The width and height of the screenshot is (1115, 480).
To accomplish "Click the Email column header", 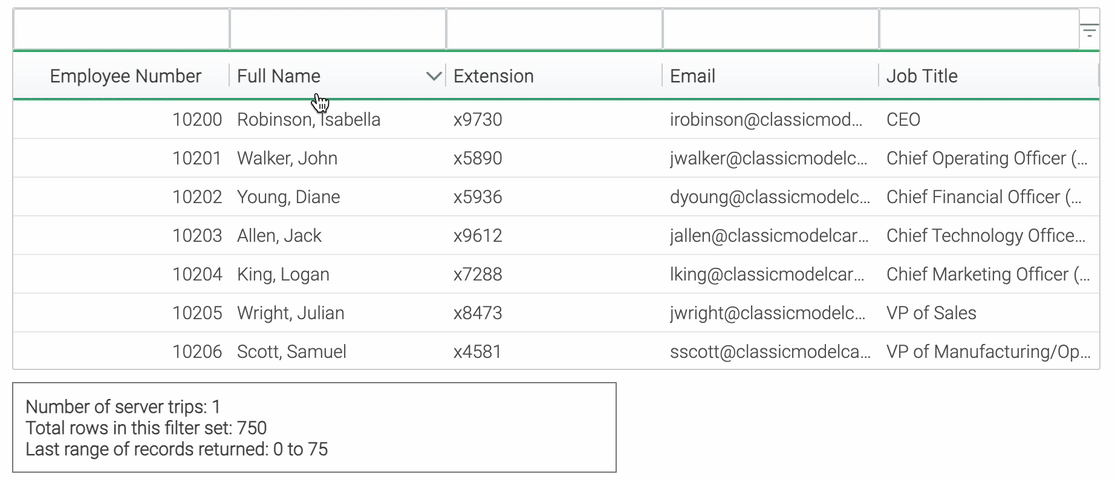I will coord(771,76).
